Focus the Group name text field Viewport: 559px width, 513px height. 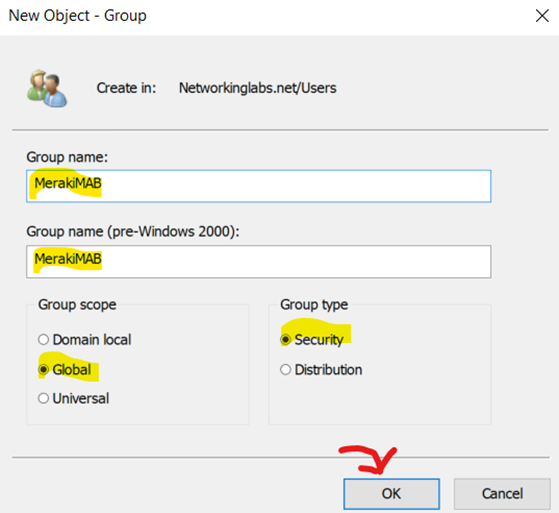click(258, 186)
